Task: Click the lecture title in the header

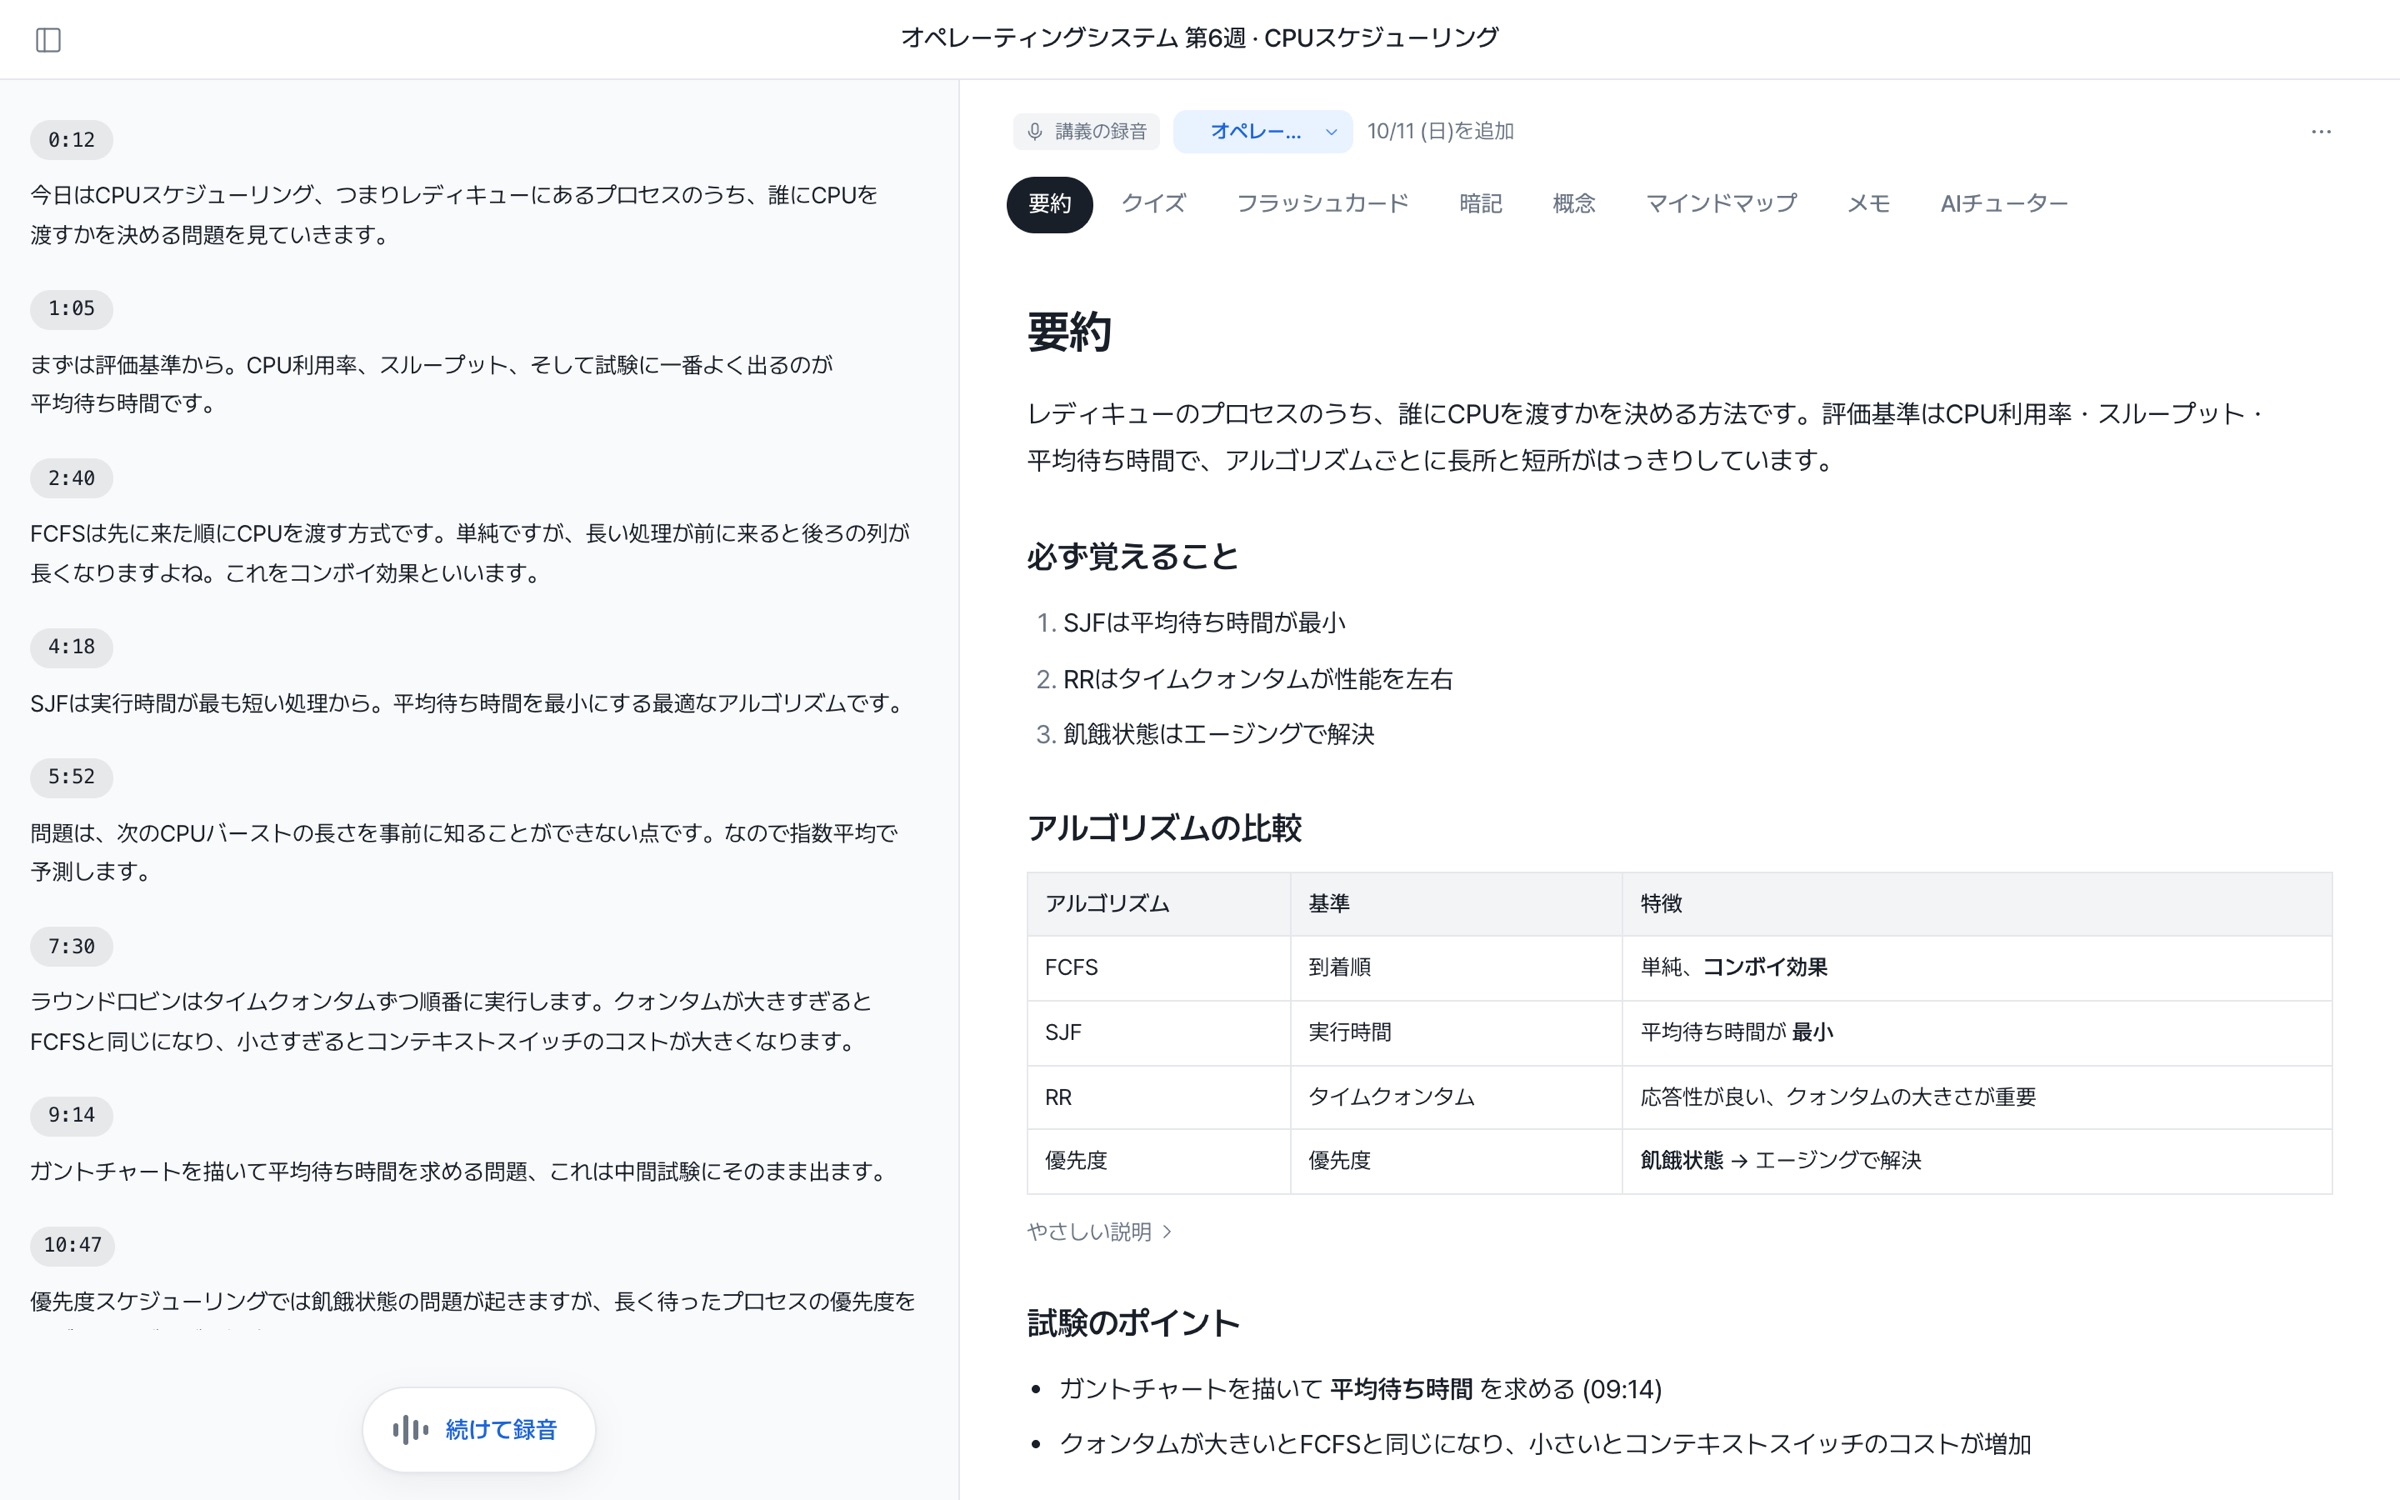Action: click(1199, 38)
